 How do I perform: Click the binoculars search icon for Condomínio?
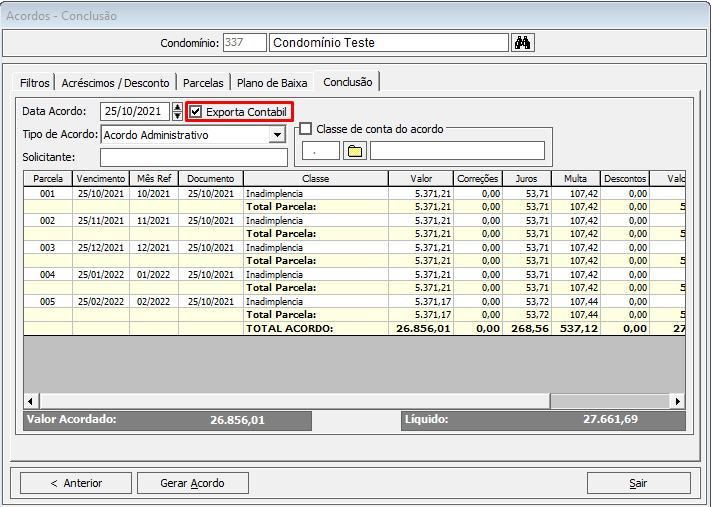[522, 43]
